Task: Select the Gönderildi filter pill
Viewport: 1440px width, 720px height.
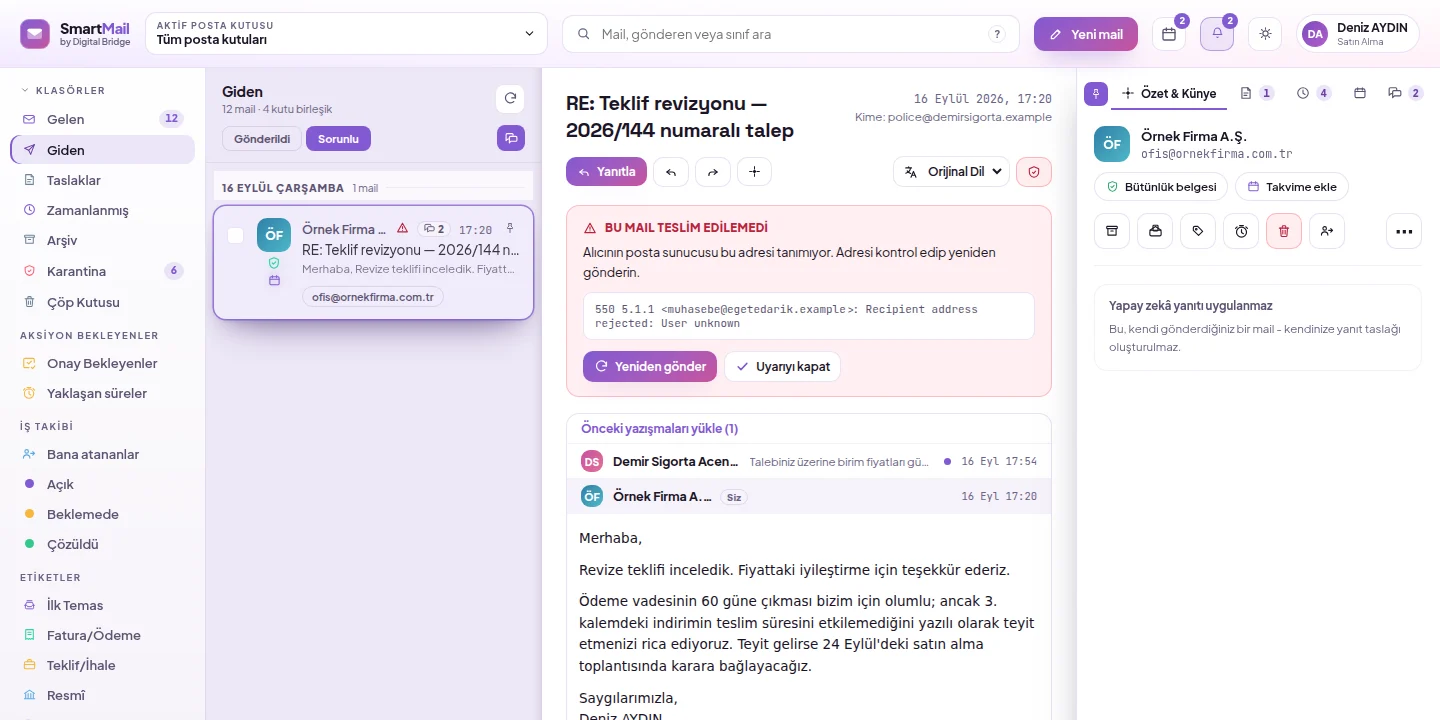Action: point(262,139)
